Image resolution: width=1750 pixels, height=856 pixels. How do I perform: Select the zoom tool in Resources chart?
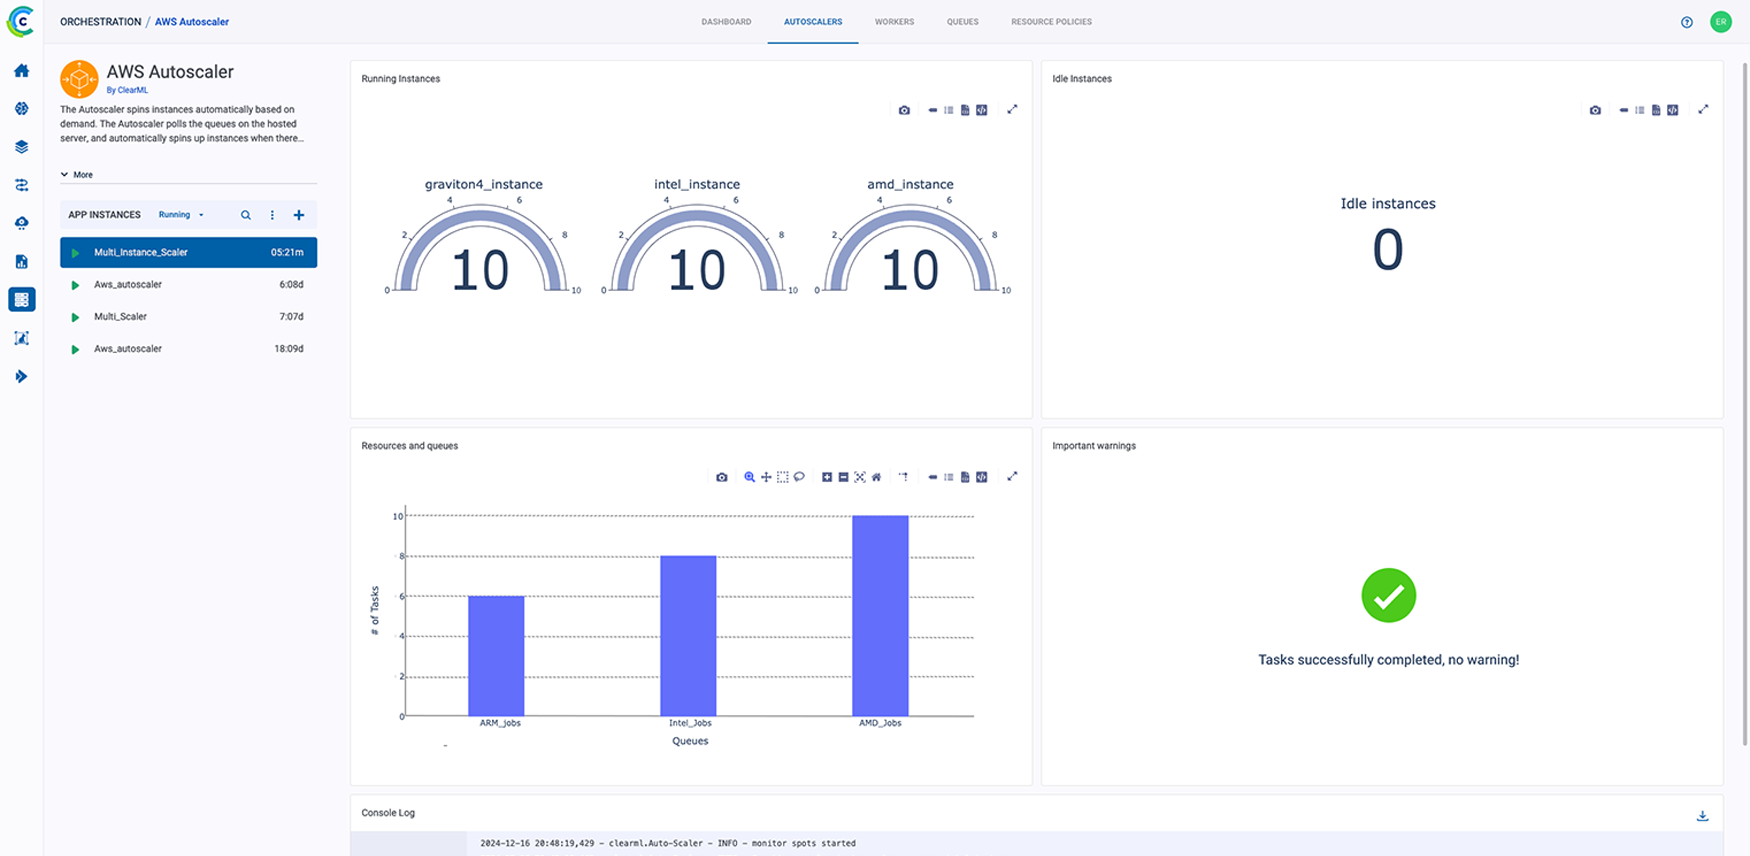[749, 477]
